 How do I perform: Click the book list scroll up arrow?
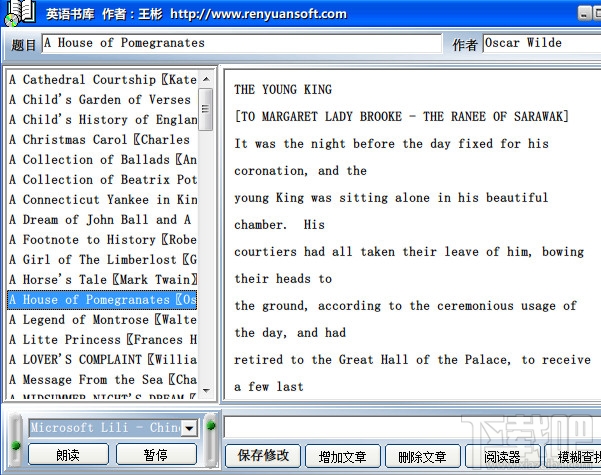click(206, 79)
